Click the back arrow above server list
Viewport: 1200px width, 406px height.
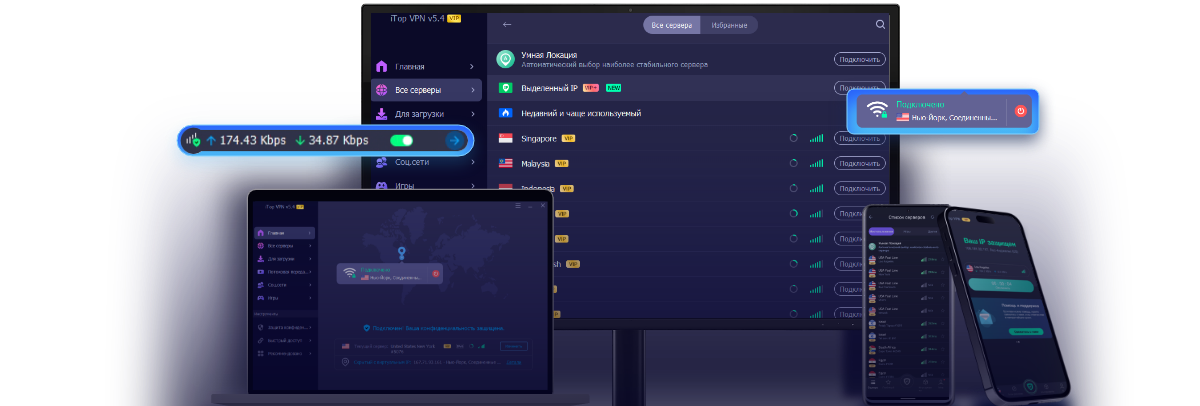(x=507, y=25)
